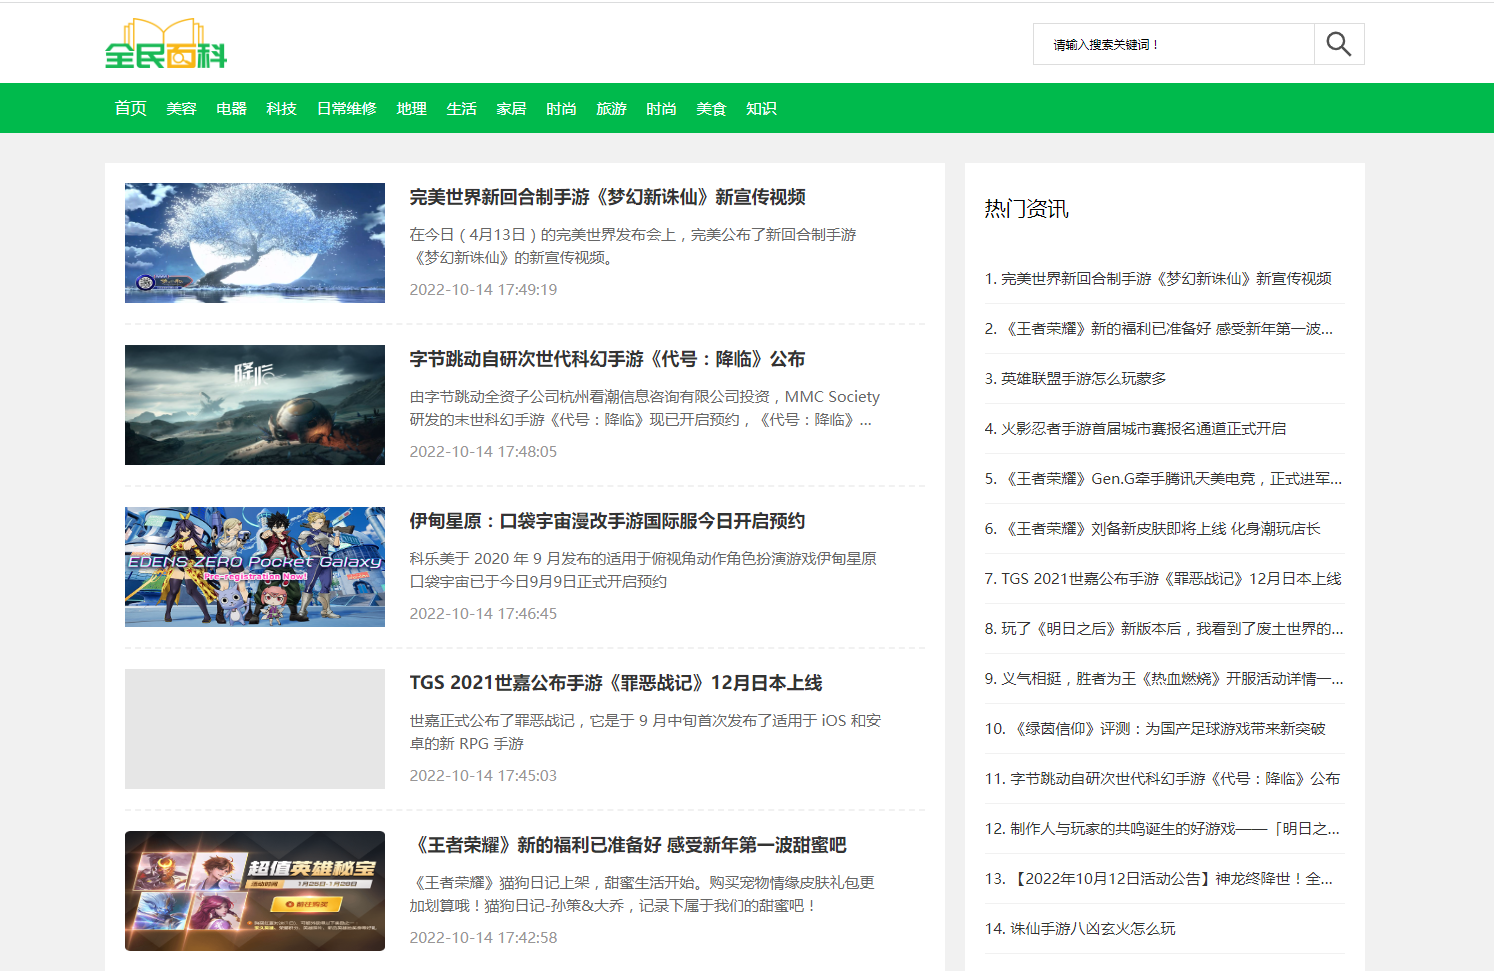Open article title 完美世界新回合制手游《梦幻新诛仙》新宣传视频
This screenshot has height=971, width=1494.
click(x=607, y=197)
